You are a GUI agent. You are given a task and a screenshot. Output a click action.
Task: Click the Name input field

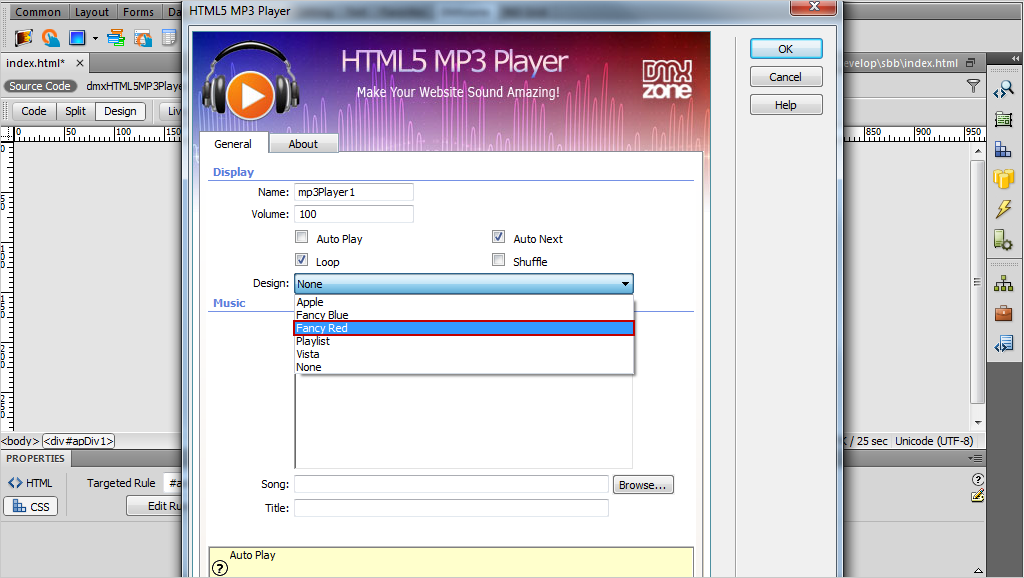point(353,192)
